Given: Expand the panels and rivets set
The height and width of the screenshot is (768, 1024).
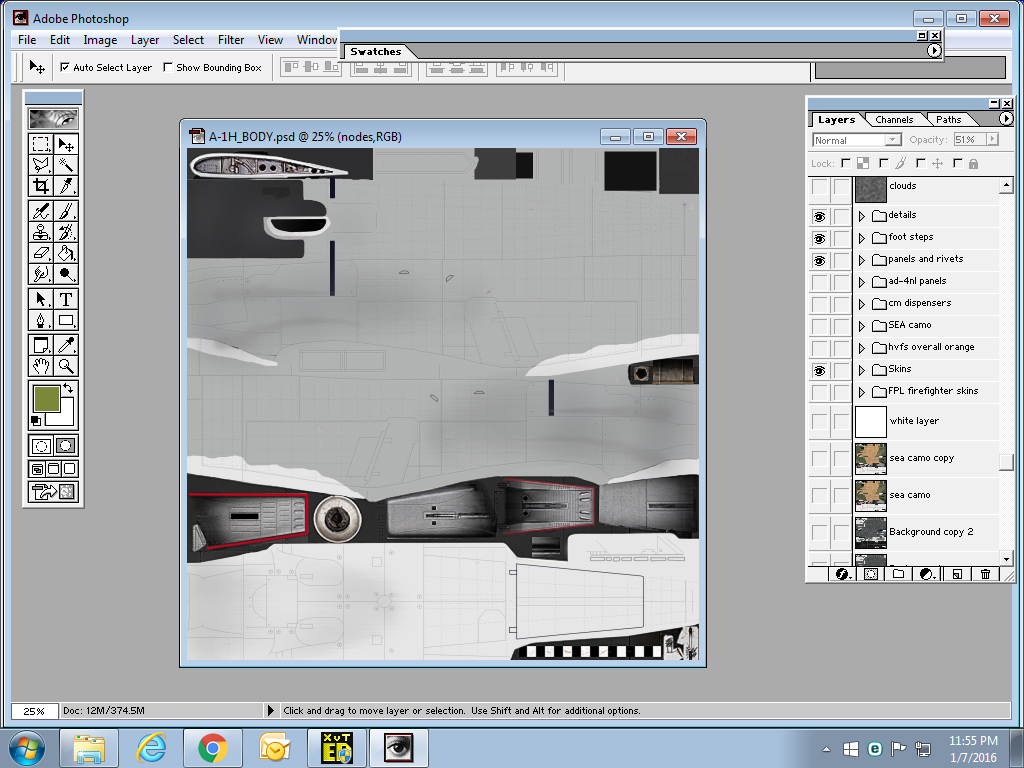Looking at the screenshot, I should 862,260.
